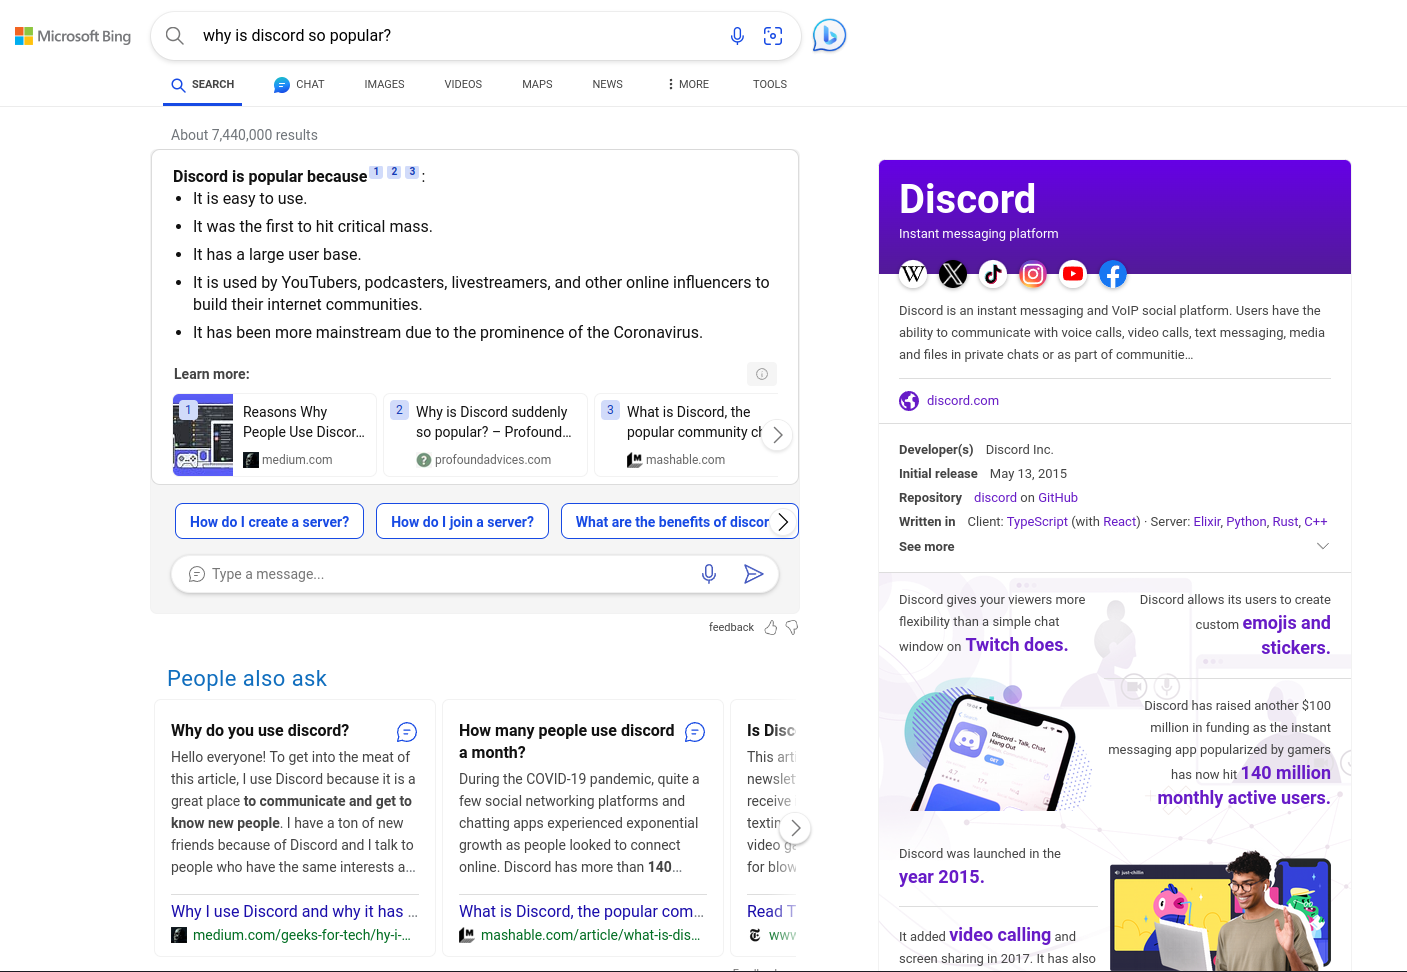The height and width of the screenshot is (972, 1407).
Task: Open the discord.com official website link
Action: (x=962, y=401)
